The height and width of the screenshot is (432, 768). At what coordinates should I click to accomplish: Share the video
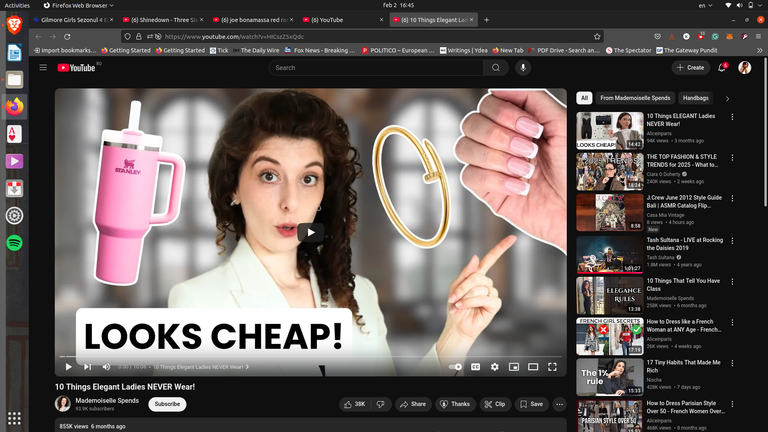click(x=413, y=404)
